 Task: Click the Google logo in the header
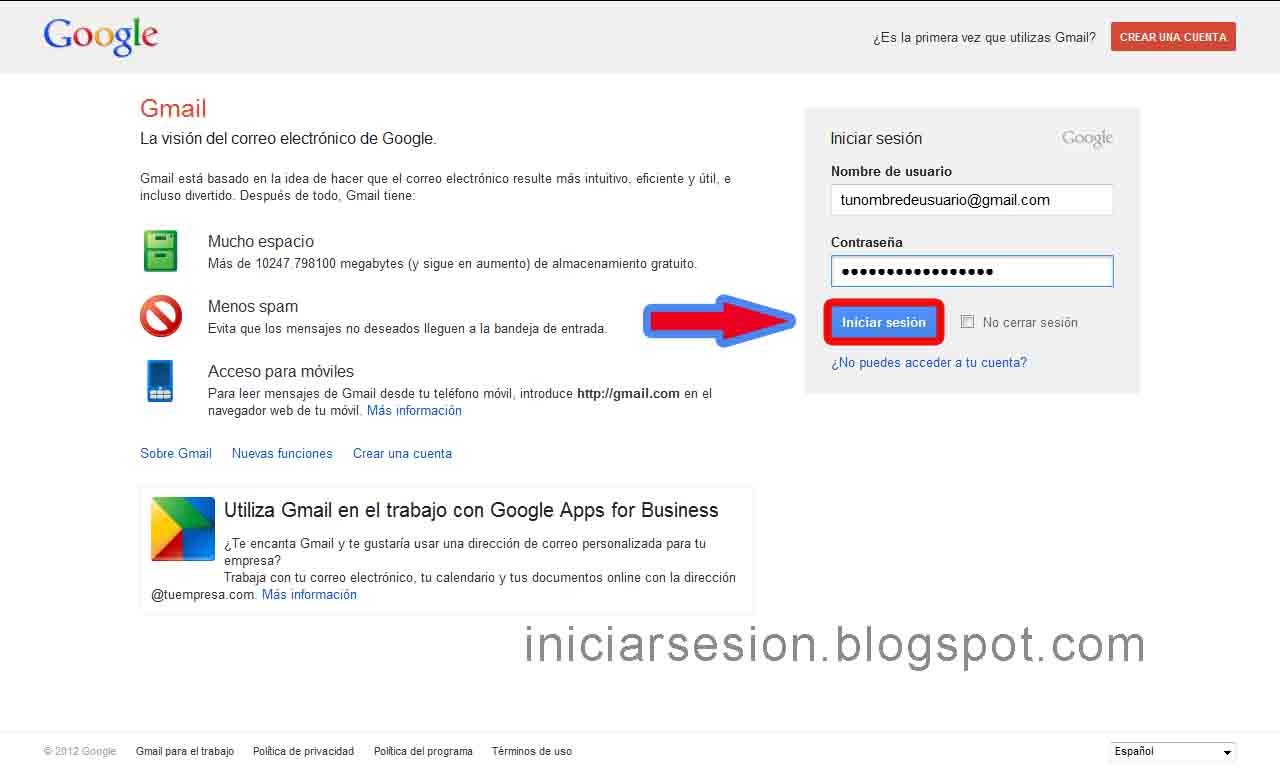(101, 37)
